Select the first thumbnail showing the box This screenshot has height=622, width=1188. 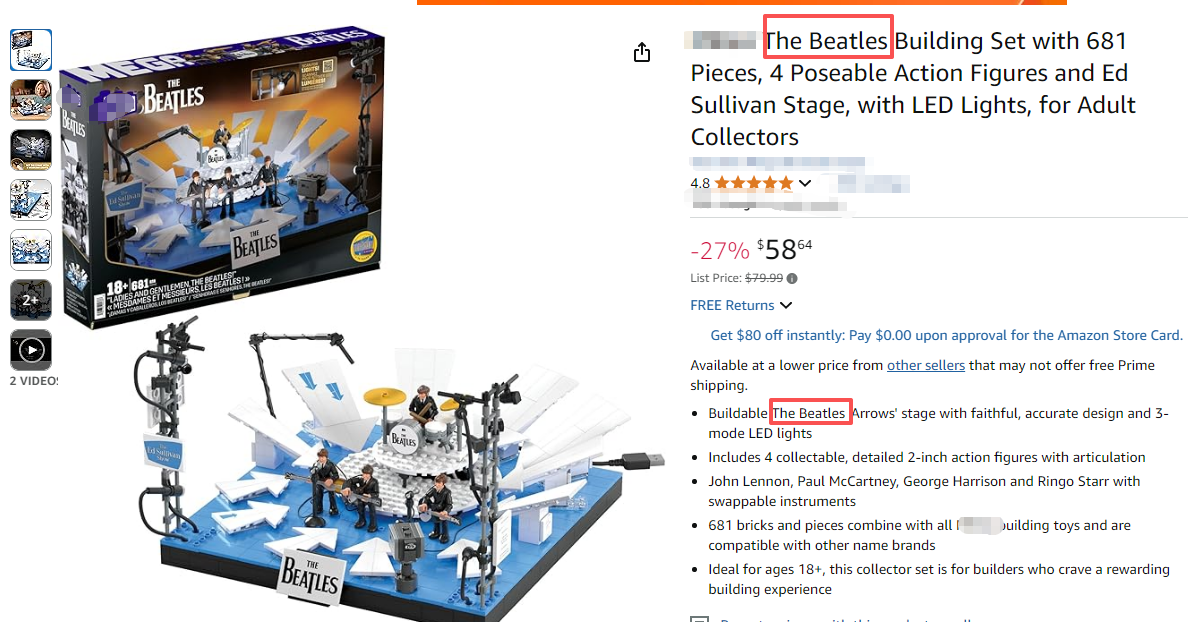click(31, 50)
